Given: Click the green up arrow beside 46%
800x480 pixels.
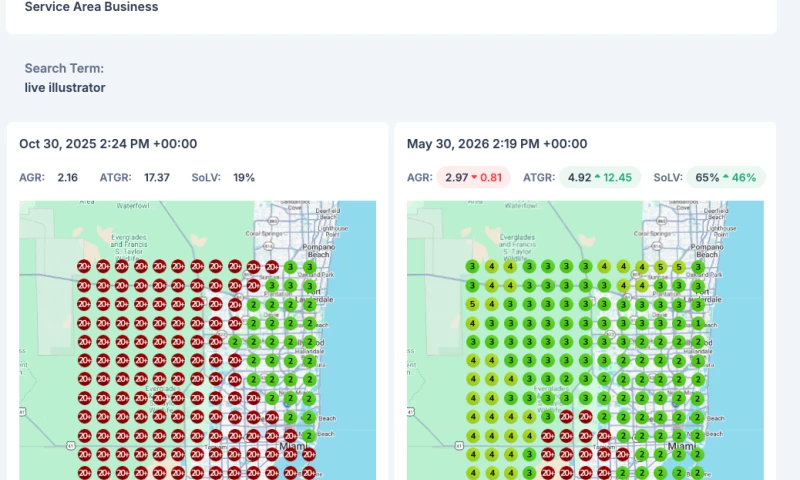Looking at the screenshot, I should point(726,177).
